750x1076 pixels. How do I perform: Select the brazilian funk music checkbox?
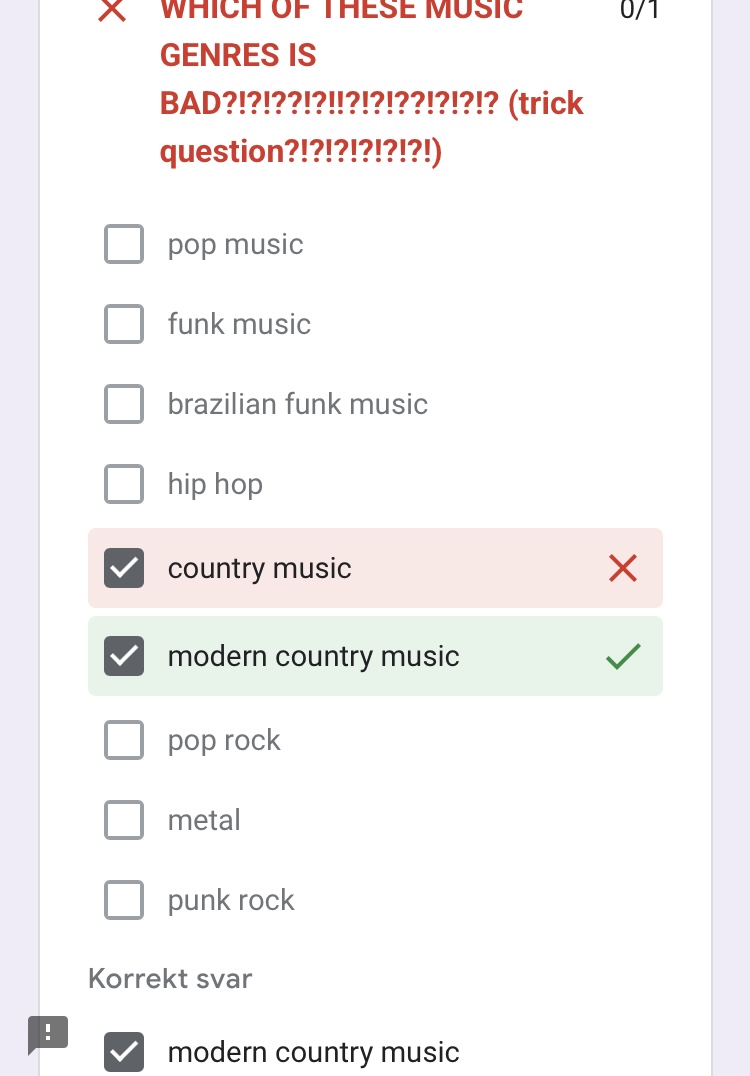click(x=124, y=404)
